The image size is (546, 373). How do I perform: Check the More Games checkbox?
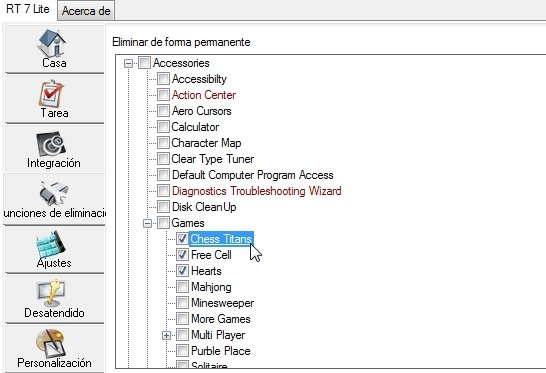pyautogui.click(x=182, y=319)
